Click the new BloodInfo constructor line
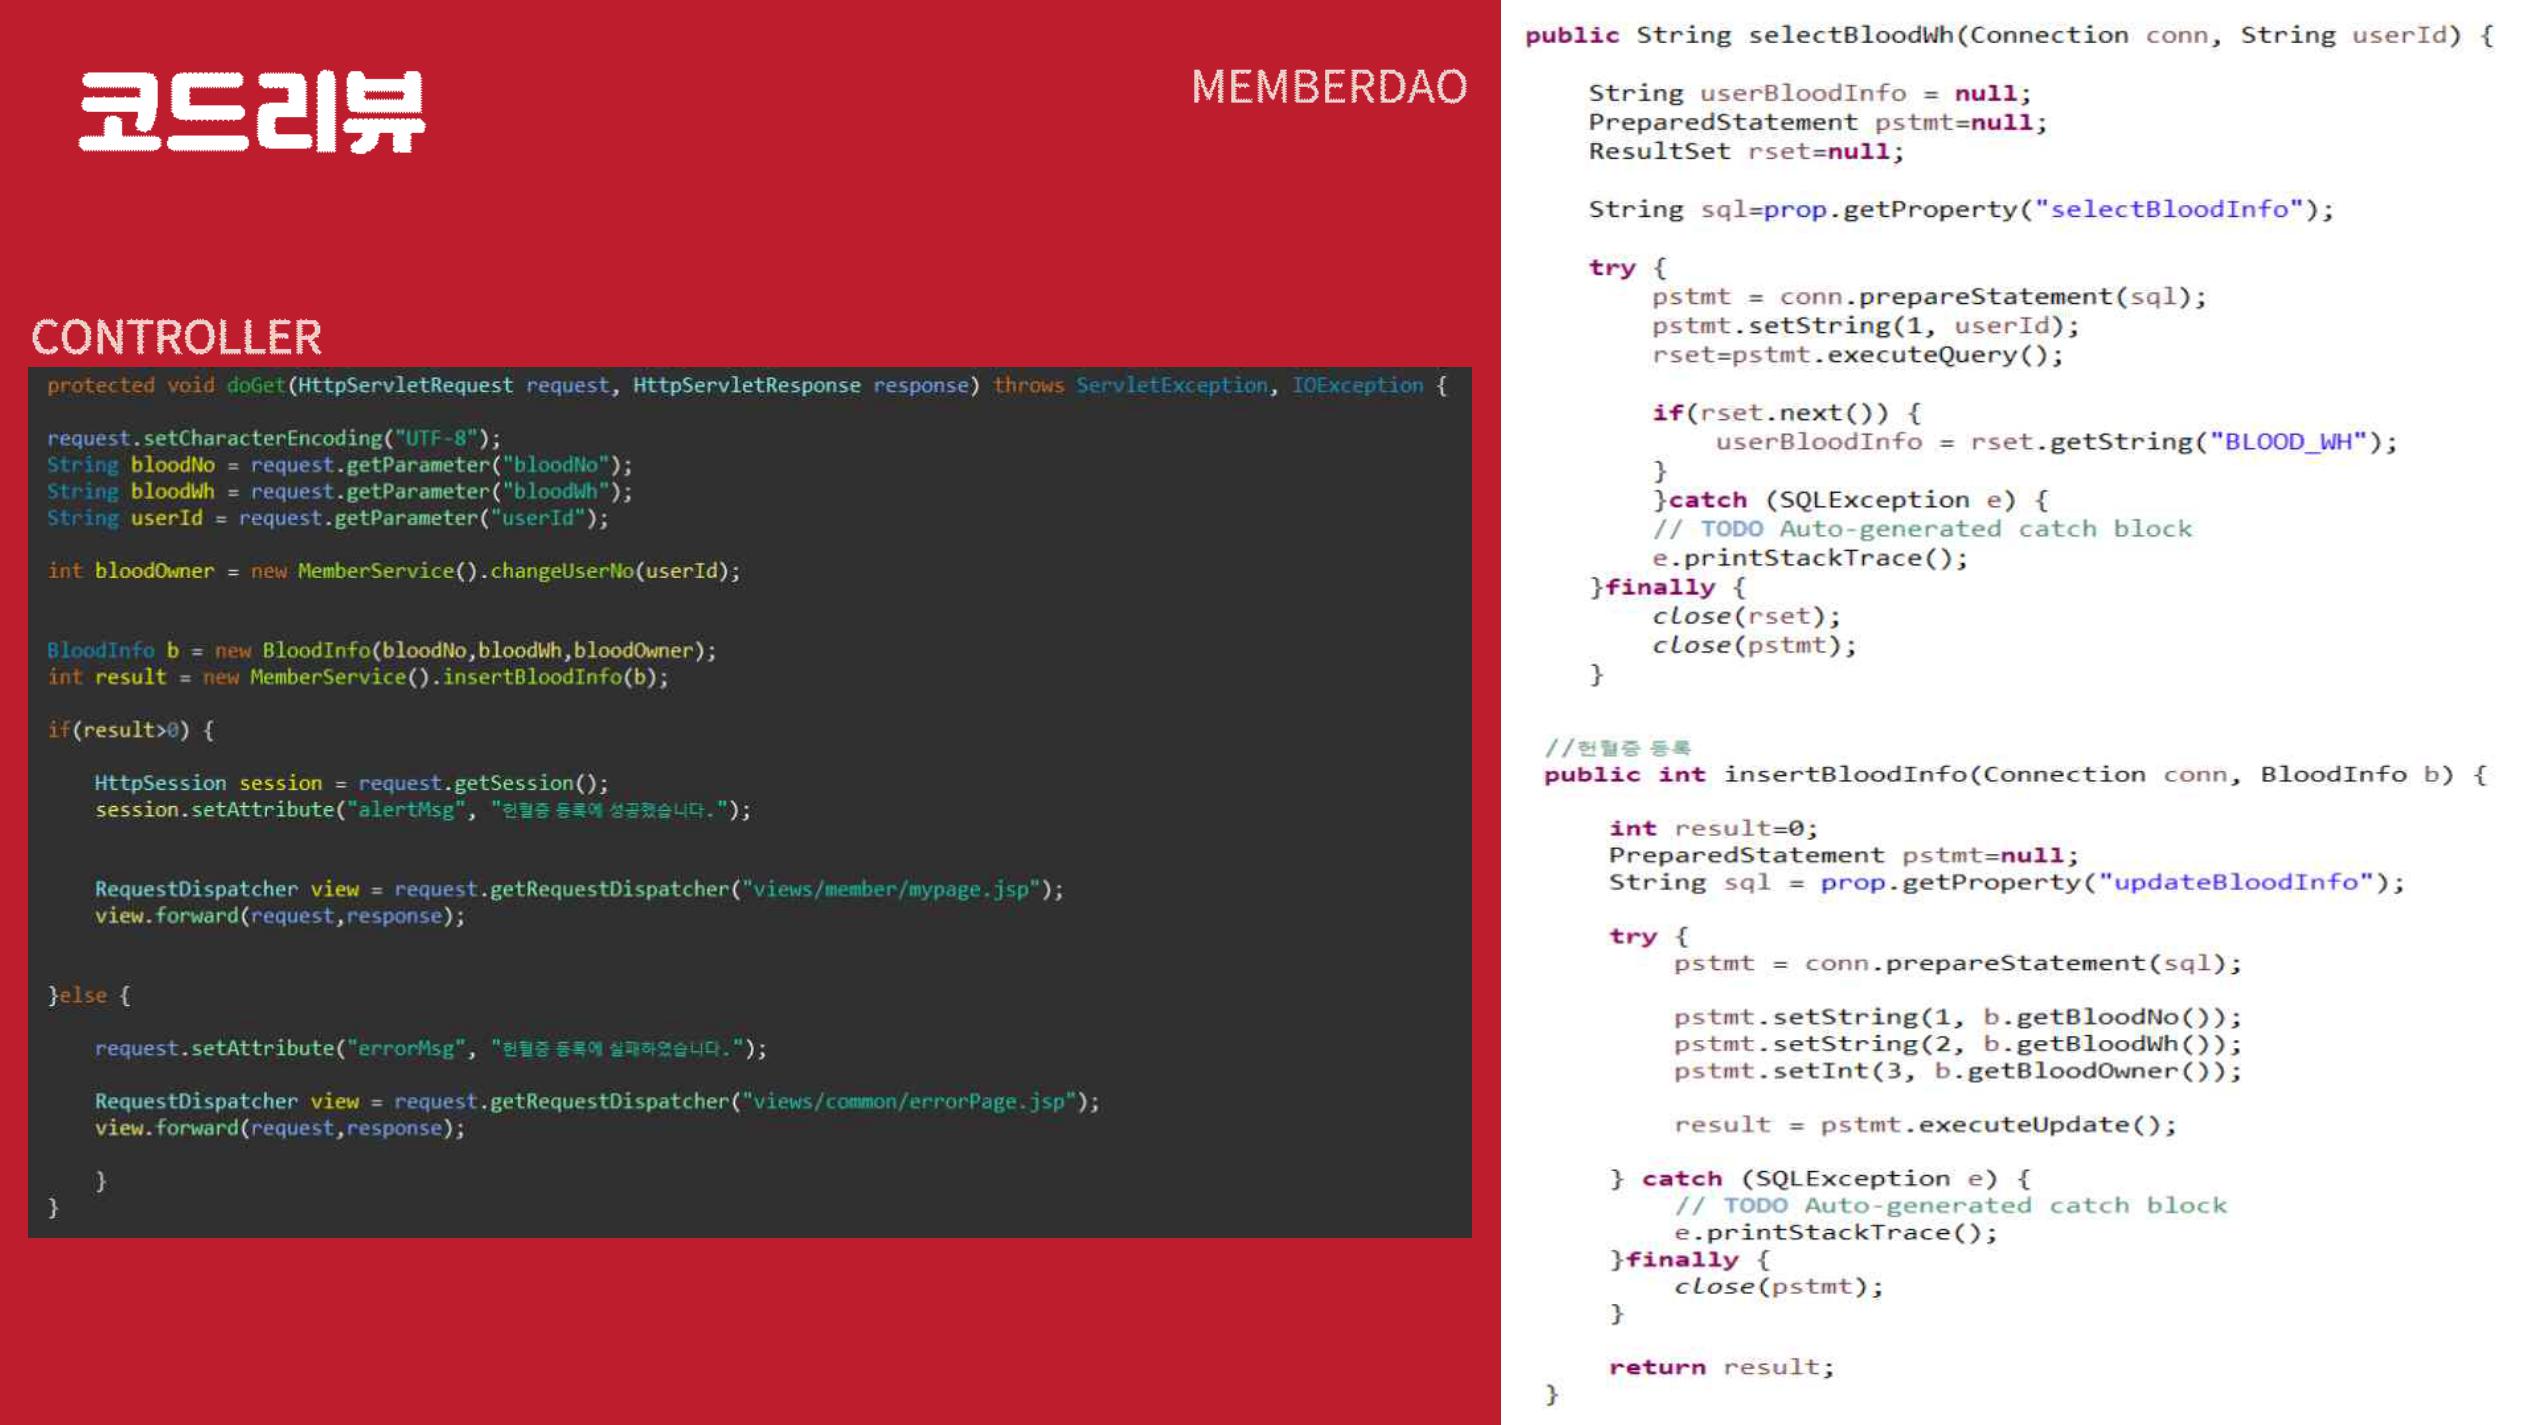The width and height of the screenshot is (2542, 1425). pyautogui.click(x=381, y=651)
